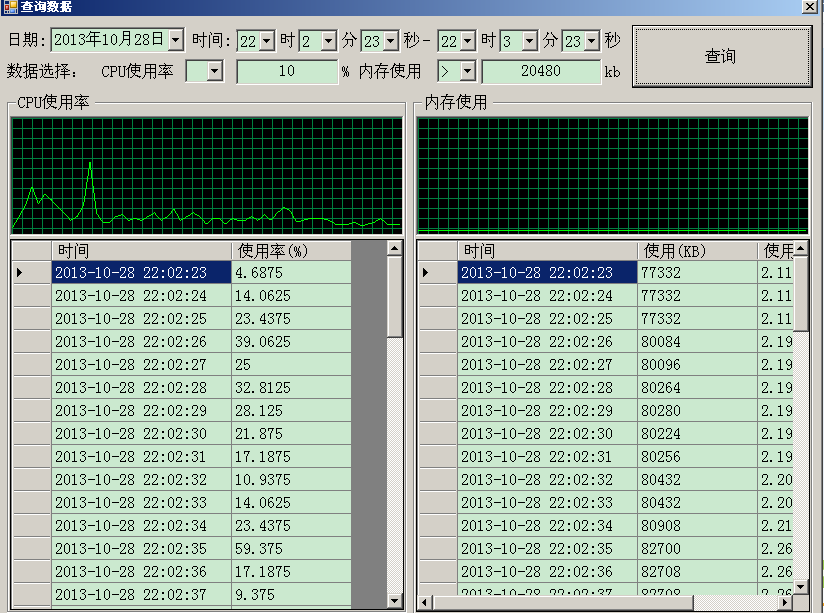This screenshot has width=824, height=613.
Task: Open the 内存使用 comparison operator dropdown
Action: pyautogui.click(x=466, y=72)
